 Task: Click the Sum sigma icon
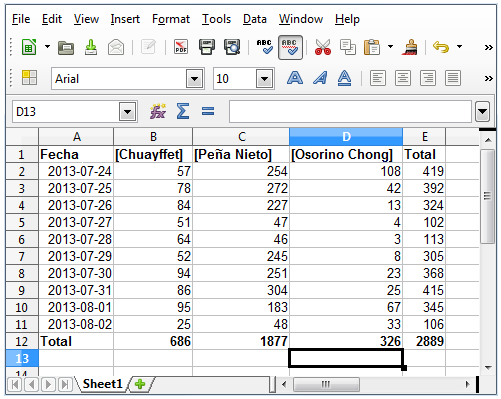point(183,111)
